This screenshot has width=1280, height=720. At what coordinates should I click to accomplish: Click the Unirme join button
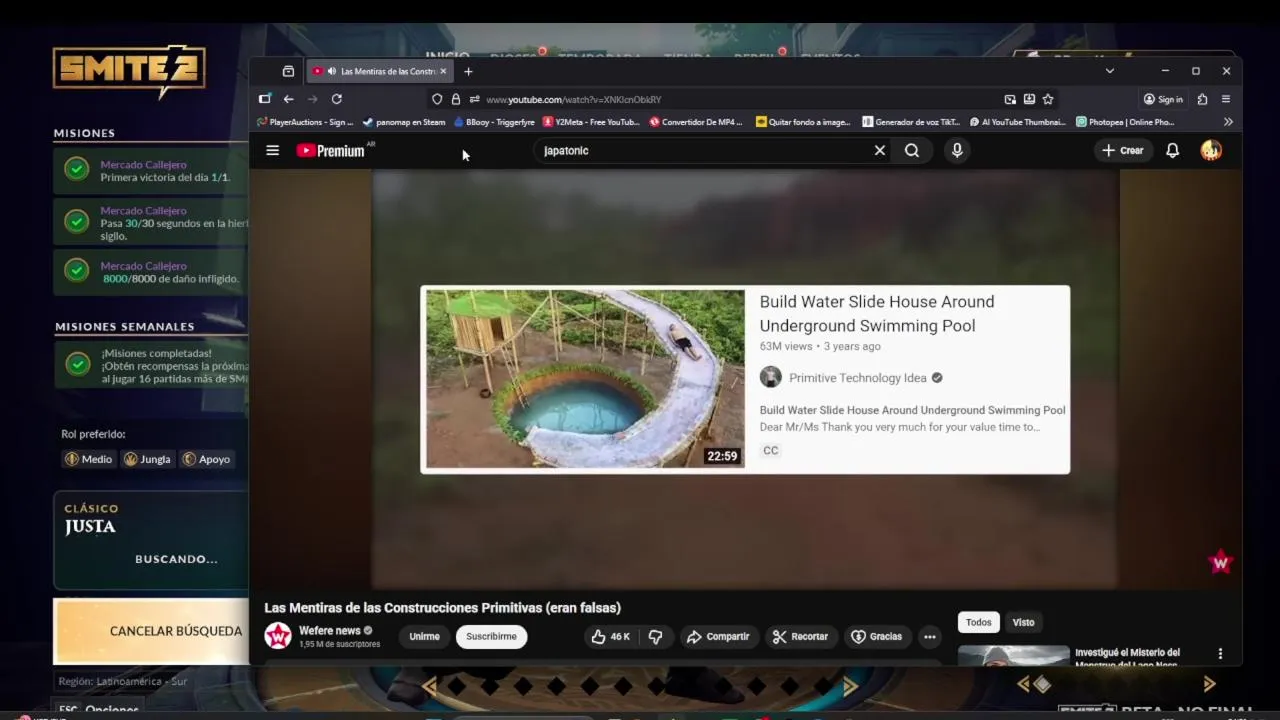click(424, 637)
